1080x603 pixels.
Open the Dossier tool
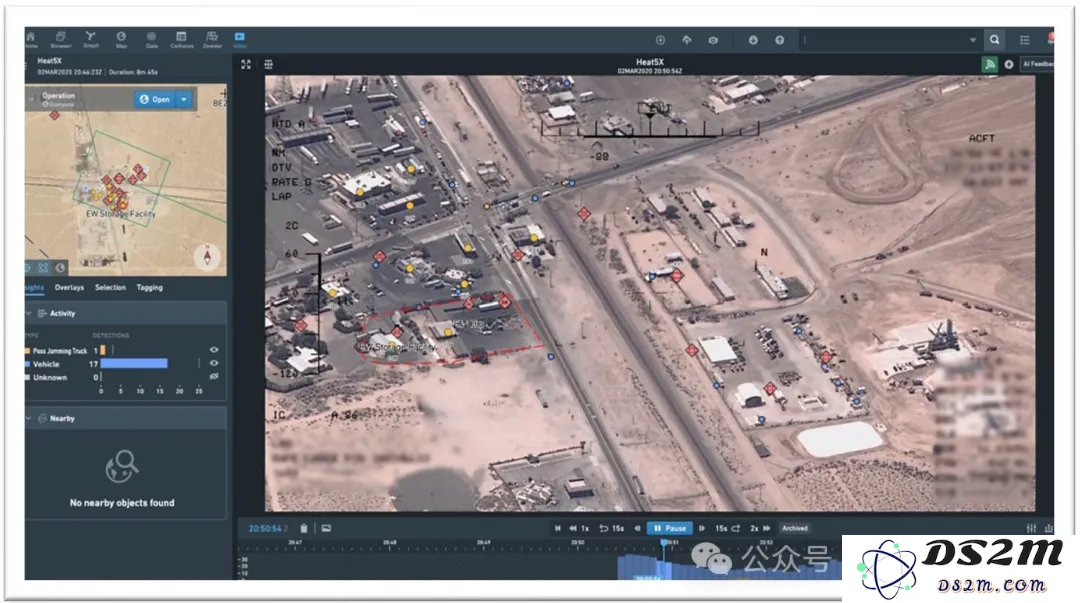point(212,39)
